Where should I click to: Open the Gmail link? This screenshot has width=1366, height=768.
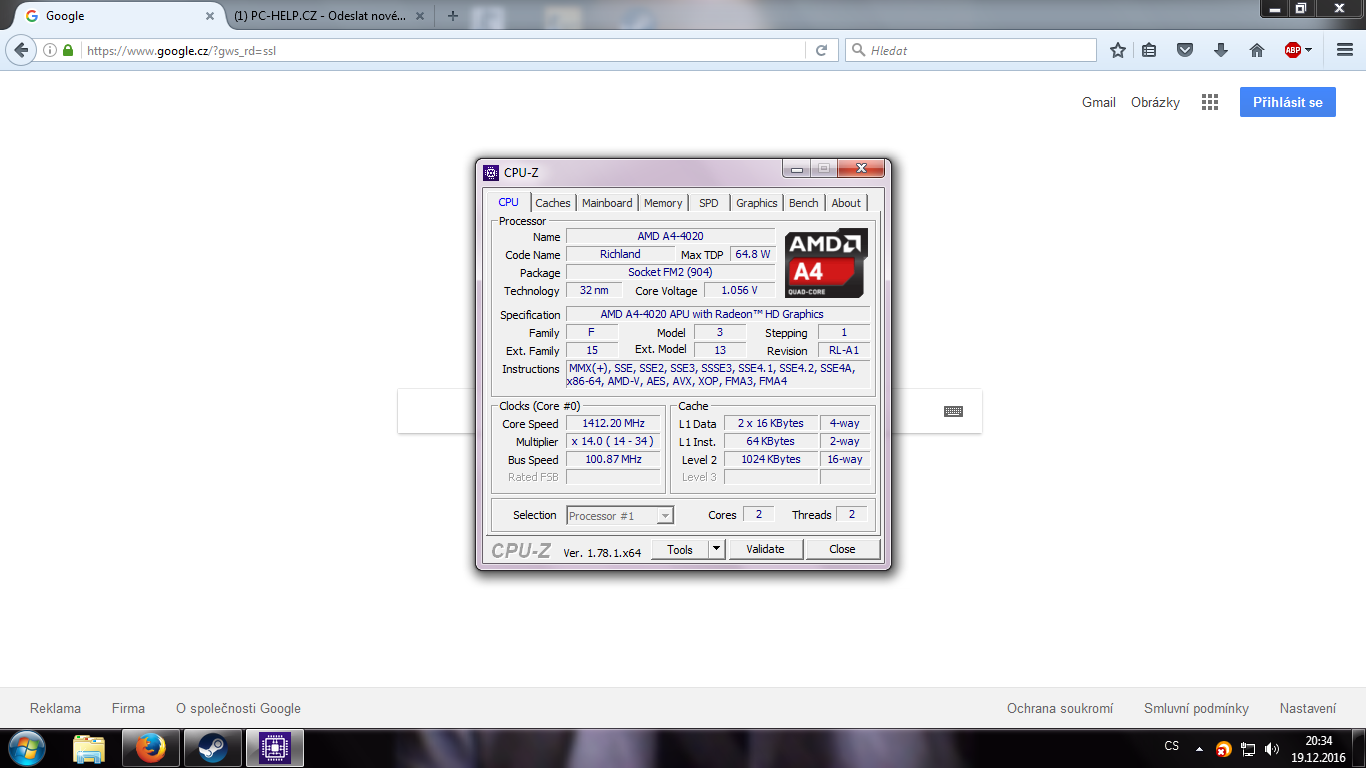pos(1099,102)
